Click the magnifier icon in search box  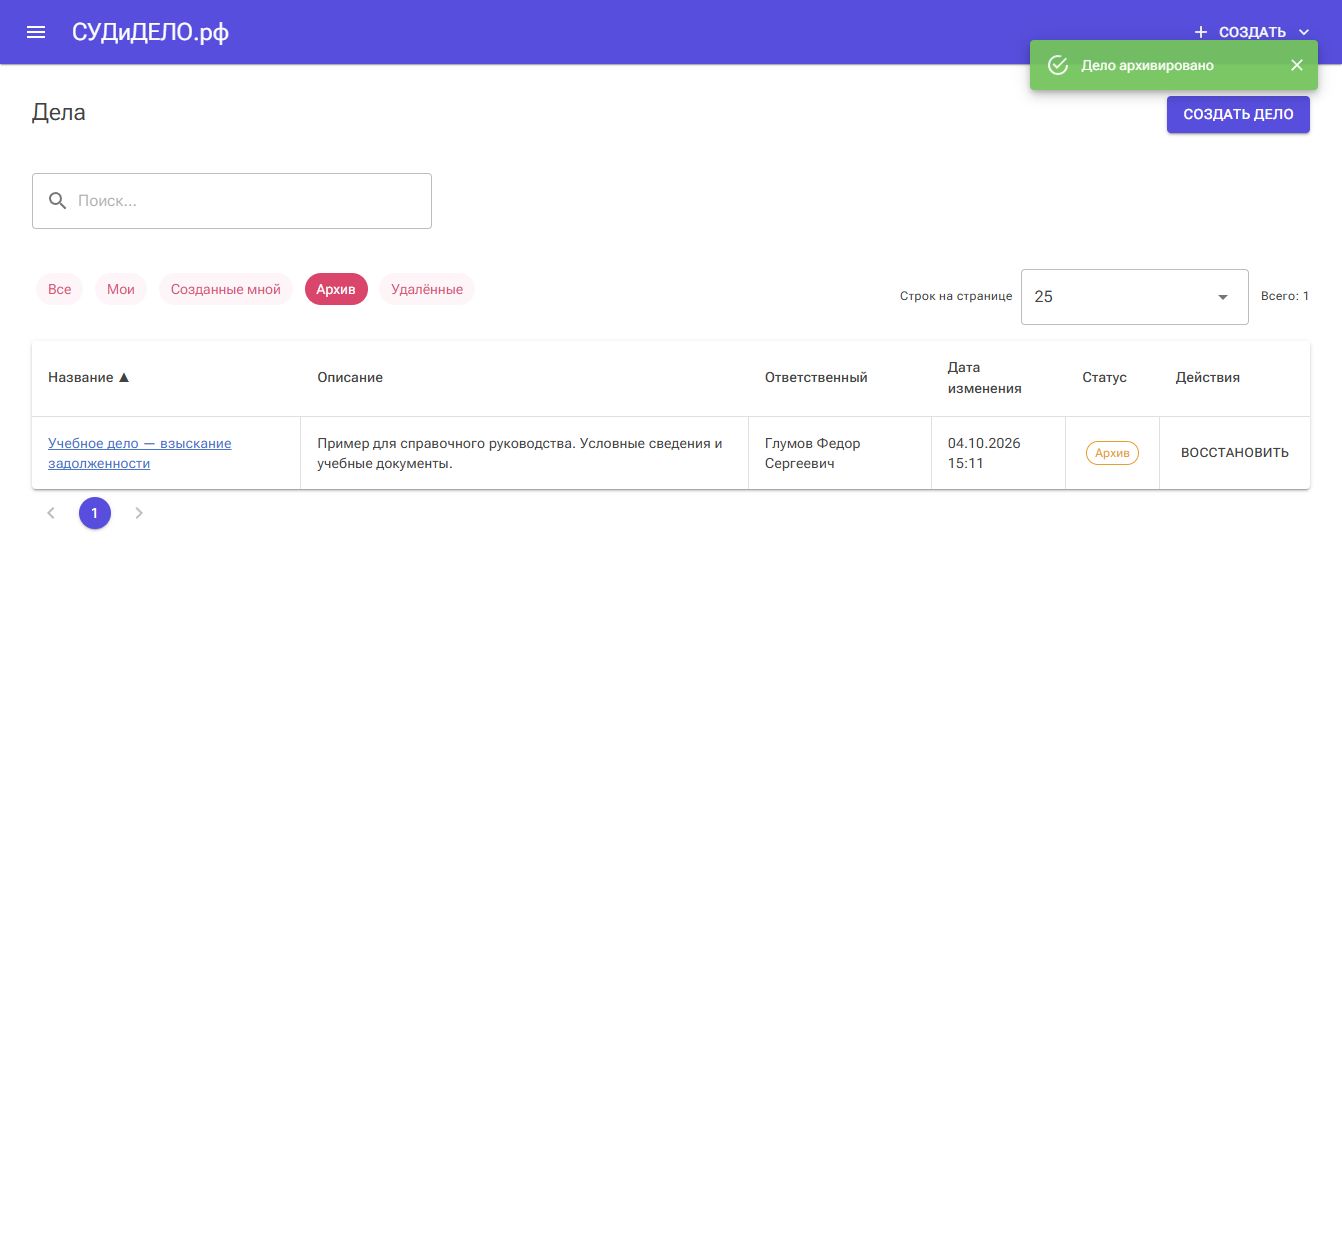58,201
